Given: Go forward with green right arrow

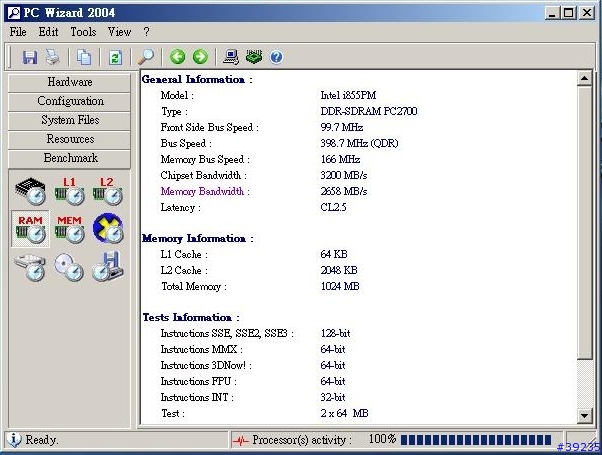Looking at the screenshot, I should pyautogui.click(x=200, y=57).
